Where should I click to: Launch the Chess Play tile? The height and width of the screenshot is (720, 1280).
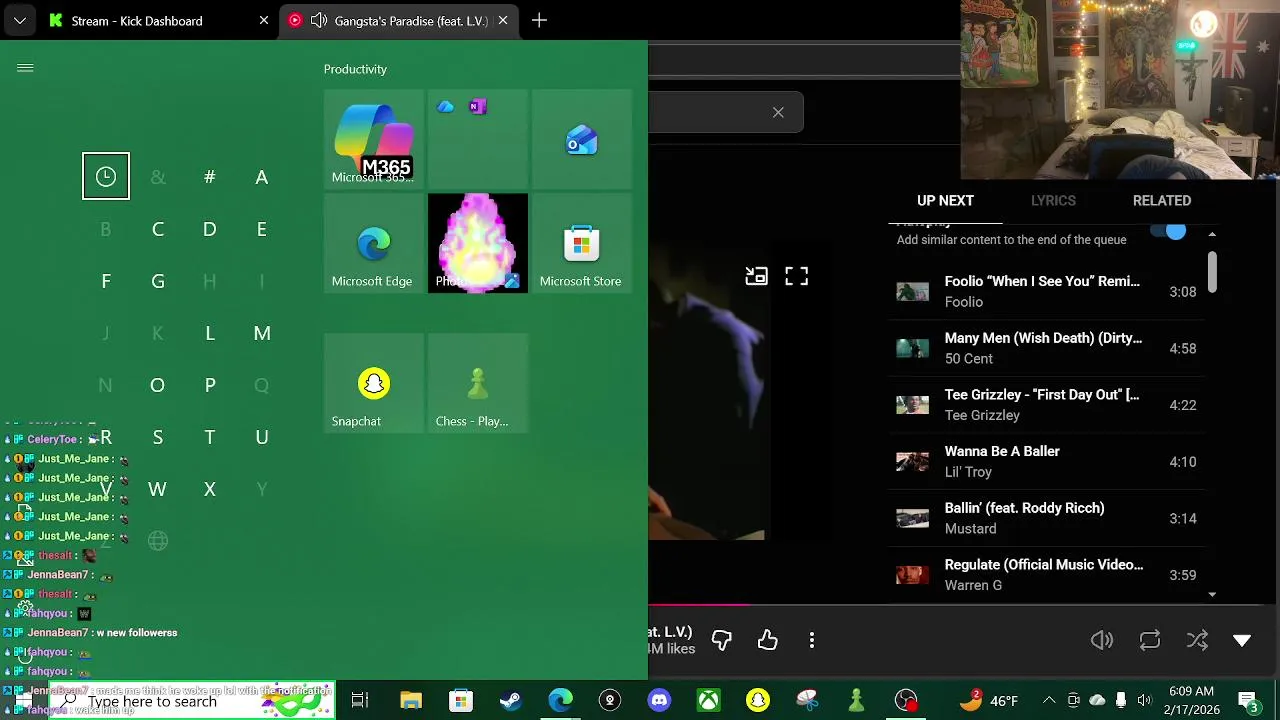[x=477, y=383]
